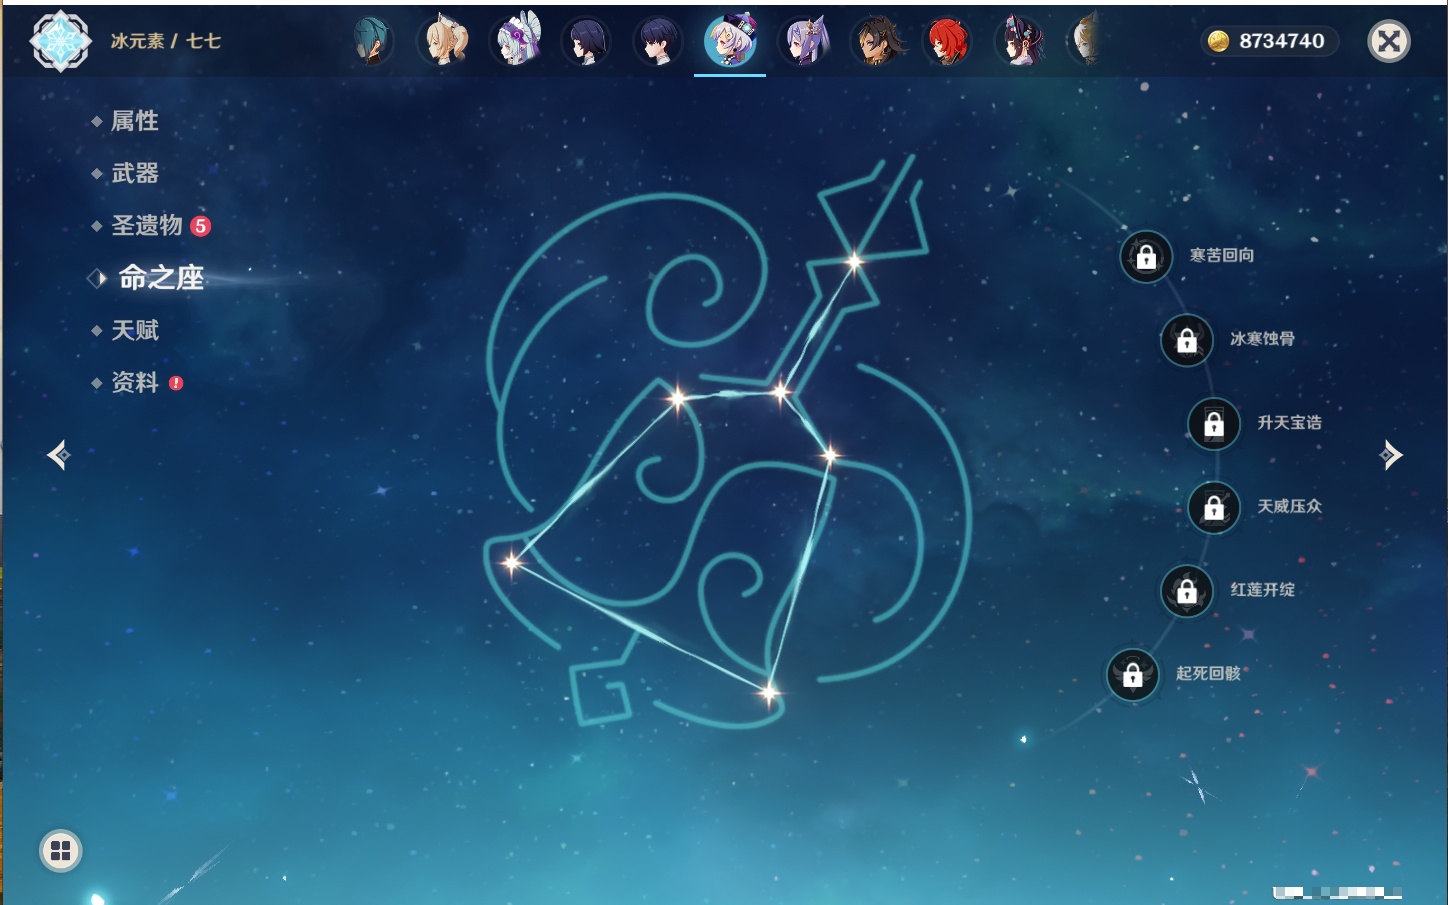Select the short dark-blue-haired portrait beside Qiqi
Screen dimensions: 1448x905
click(659, 42)
